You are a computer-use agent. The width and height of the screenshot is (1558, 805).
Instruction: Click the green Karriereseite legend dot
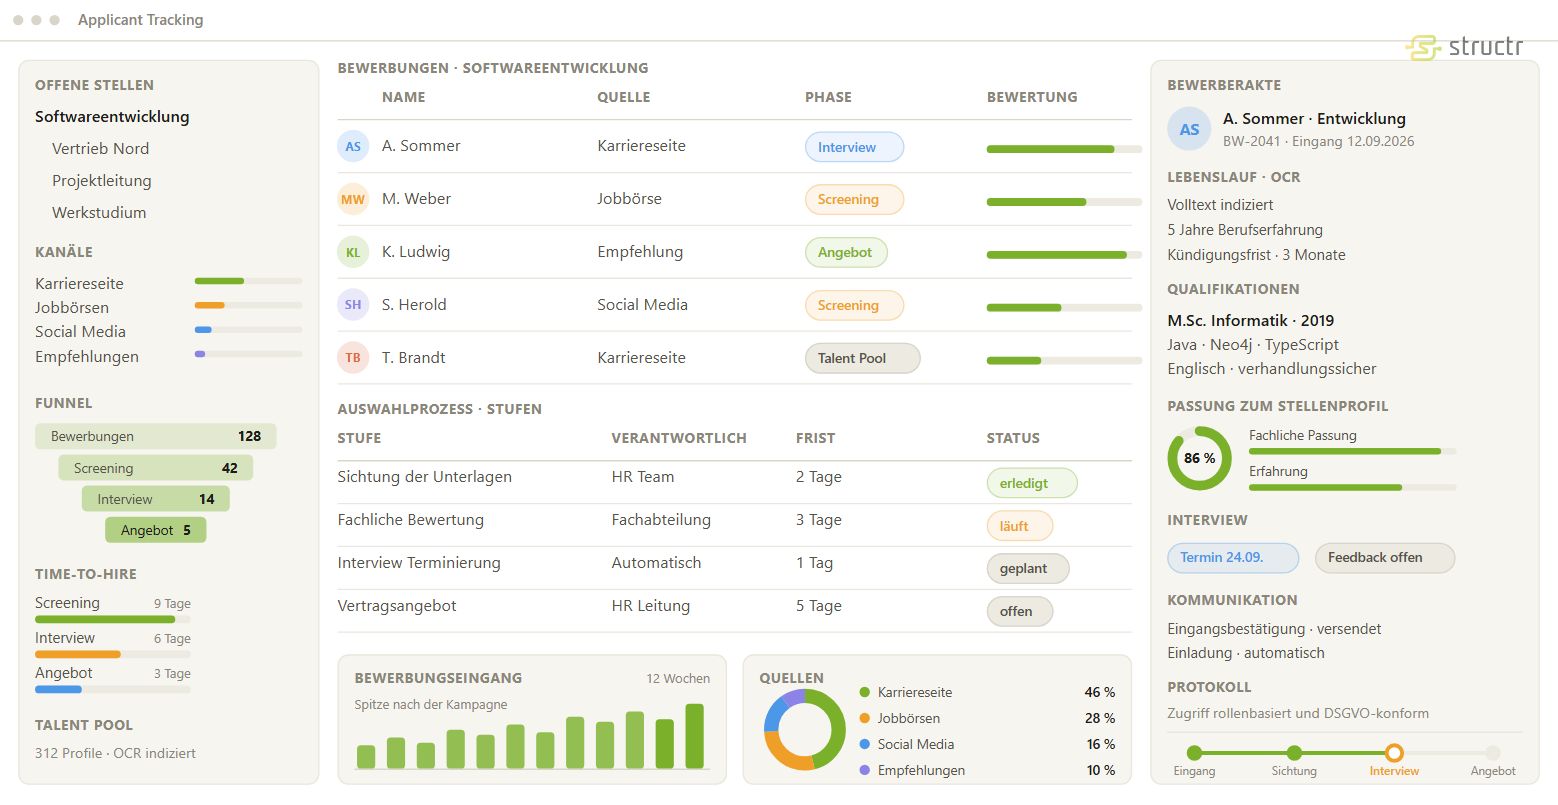click(865, 692)
